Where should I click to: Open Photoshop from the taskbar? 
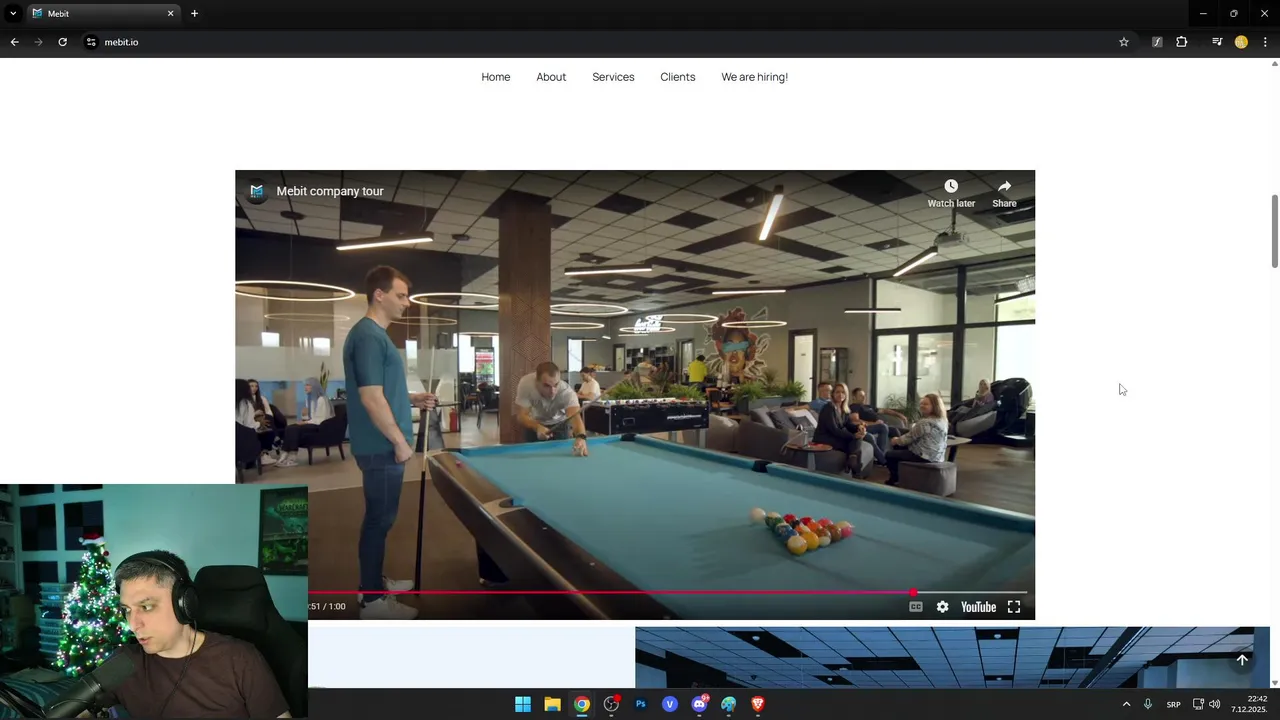pos(640,704)
